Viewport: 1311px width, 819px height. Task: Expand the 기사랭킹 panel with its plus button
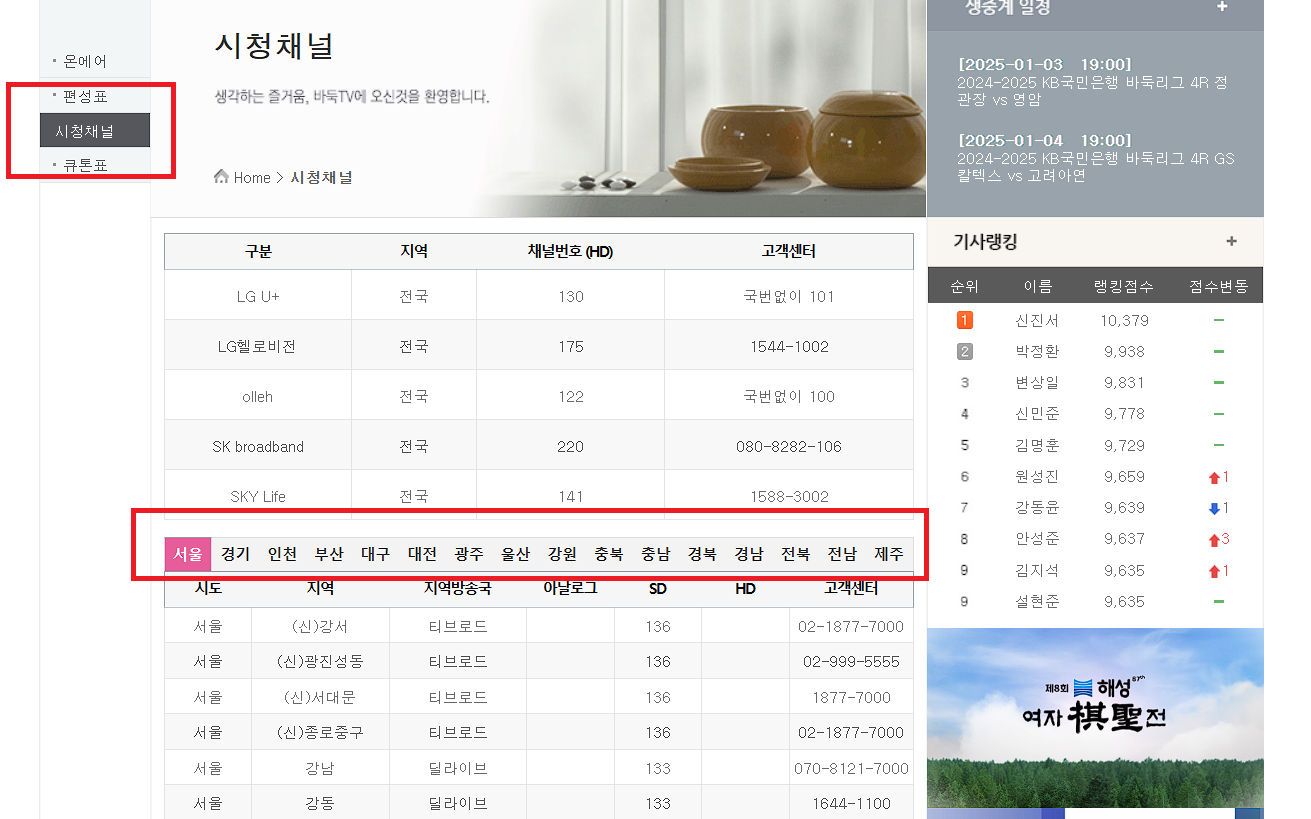[x=1232, y=242]
